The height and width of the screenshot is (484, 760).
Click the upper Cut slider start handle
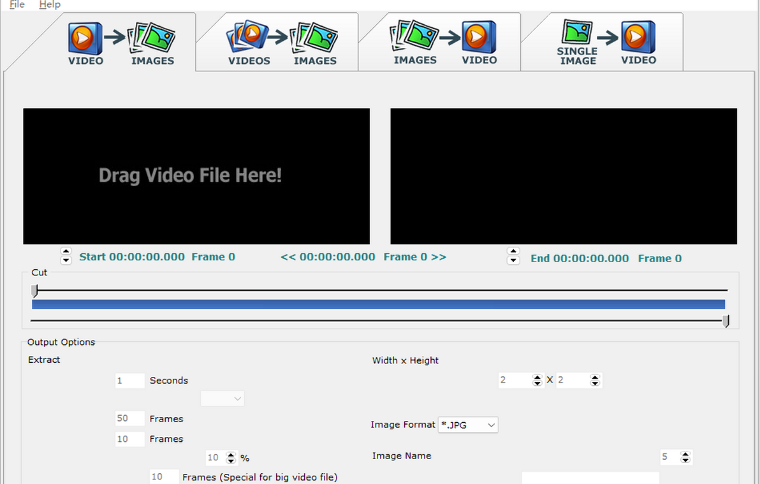(x=34, y=291)
